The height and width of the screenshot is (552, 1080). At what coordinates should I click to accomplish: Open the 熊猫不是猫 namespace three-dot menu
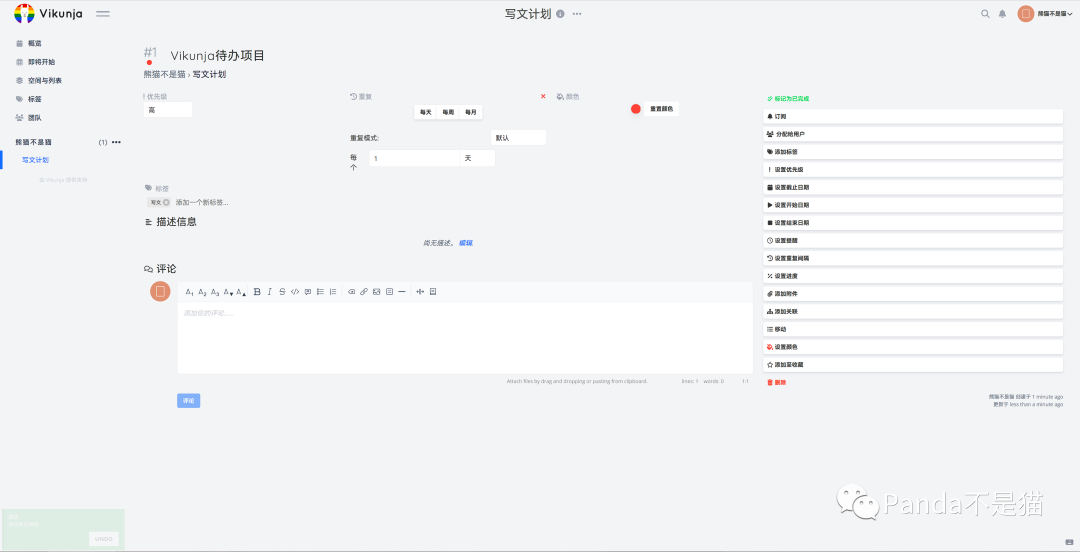pos(116,142)
